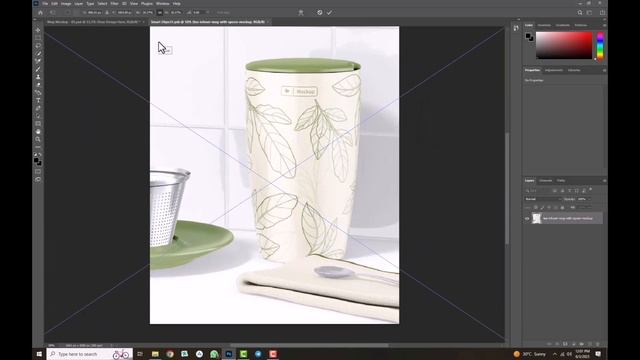The image size is (640, 360).
Task: Click the smart object layer thumbnail
Action: (536, 218)
